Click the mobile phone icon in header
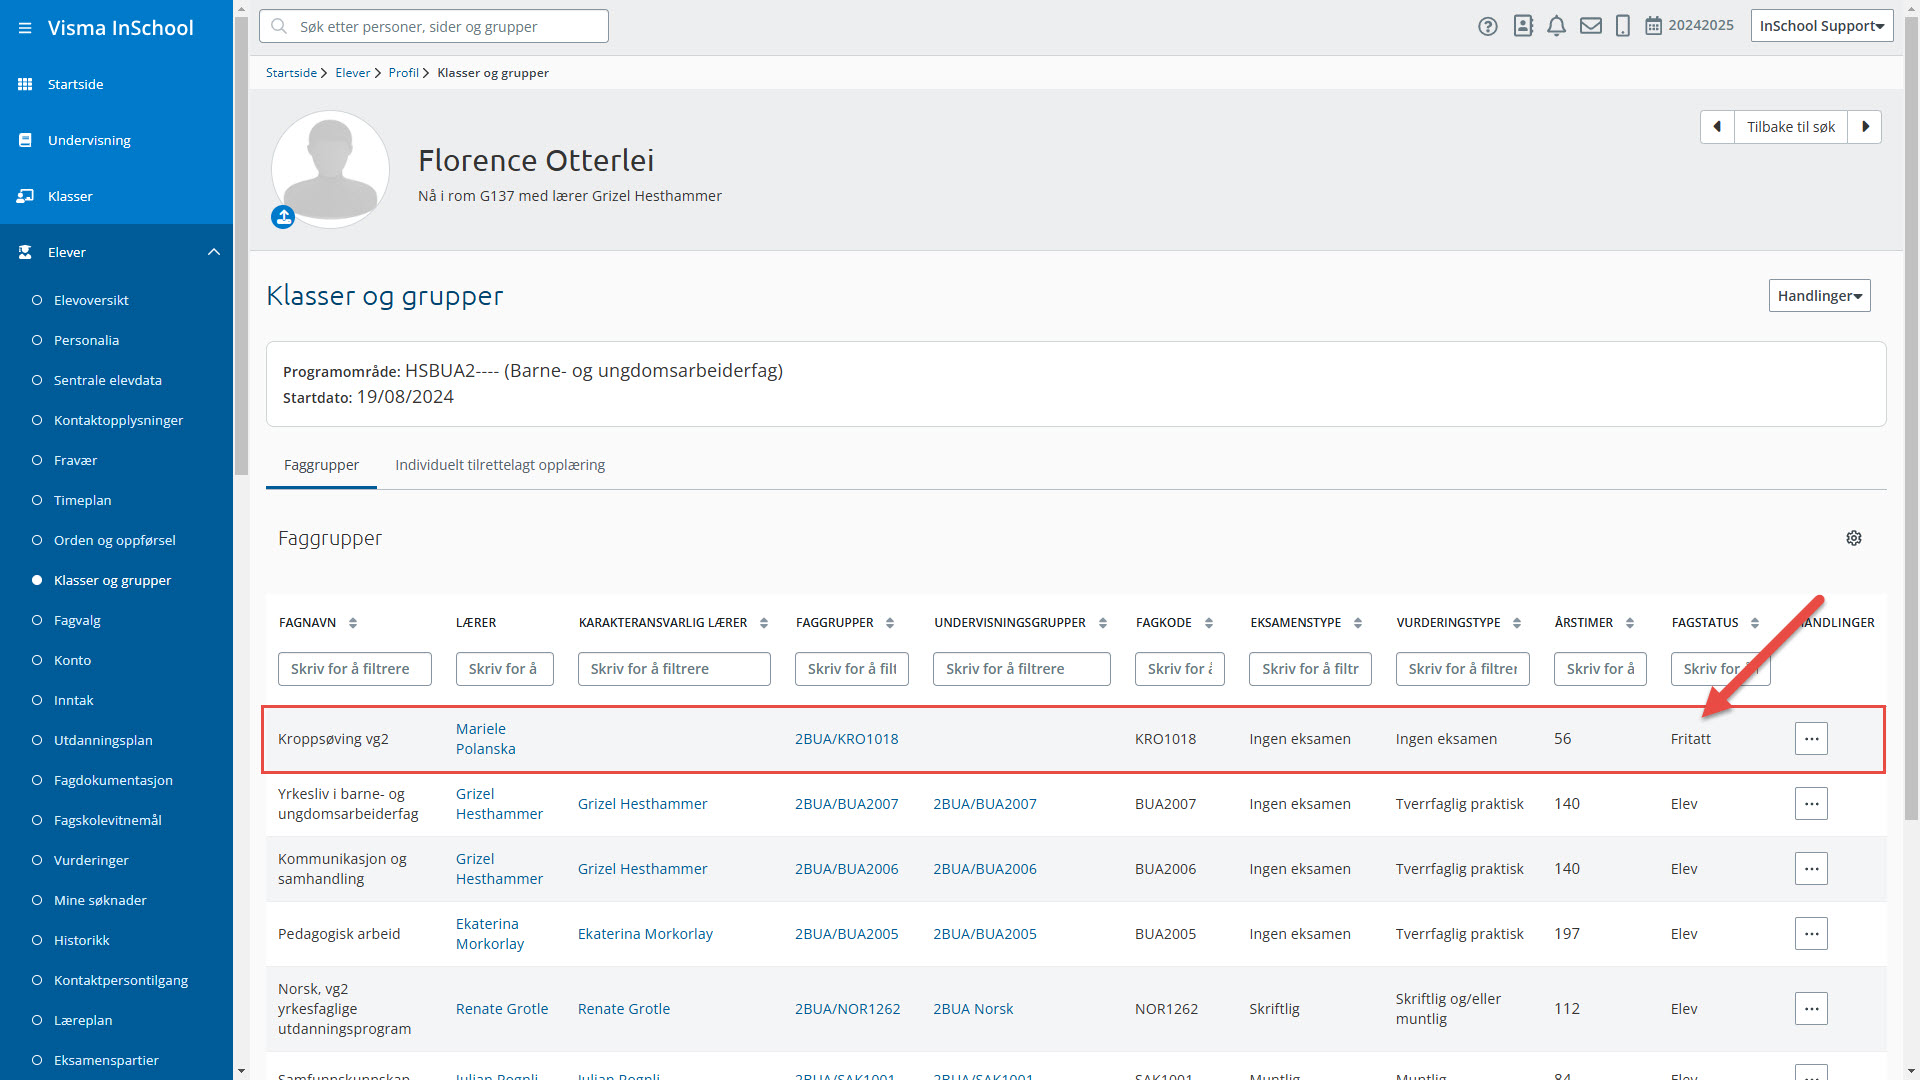1920x1080 pixels. (1623, 27)
